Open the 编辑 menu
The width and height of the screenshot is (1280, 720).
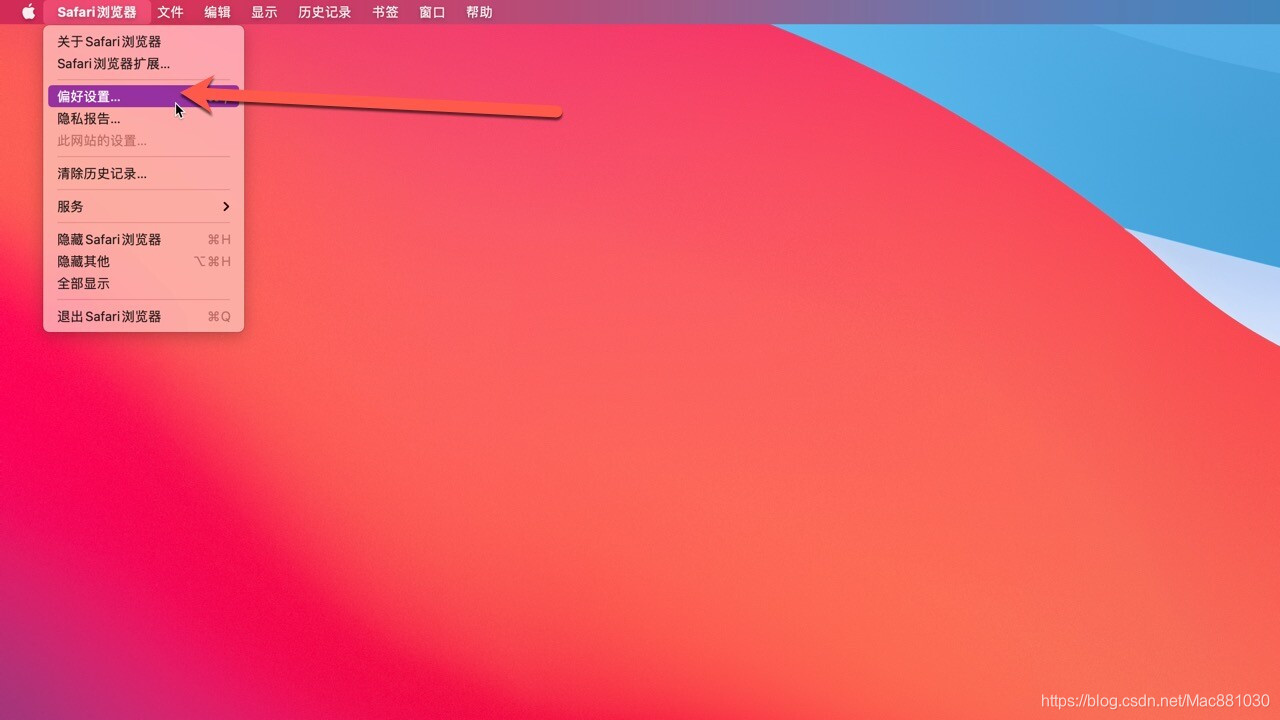click(217, 12)
